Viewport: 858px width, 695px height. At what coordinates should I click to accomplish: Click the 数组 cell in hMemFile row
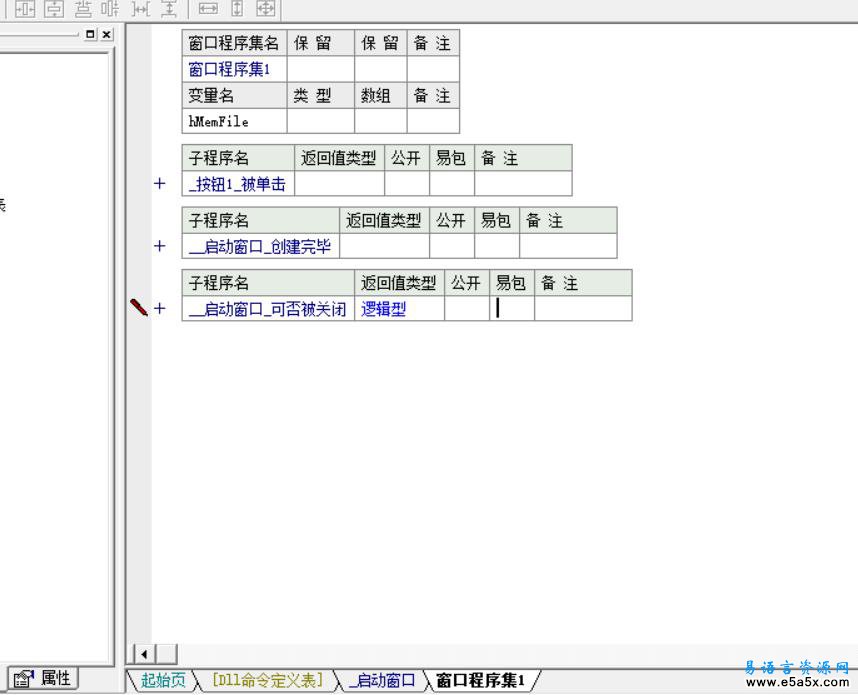click(381, 121)
